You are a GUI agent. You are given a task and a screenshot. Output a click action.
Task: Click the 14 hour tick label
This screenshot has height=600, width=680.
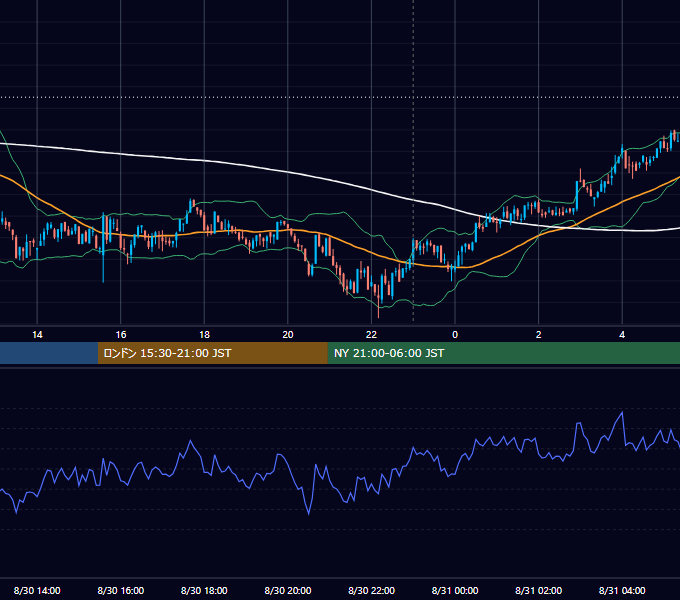[x=37, y=335]
